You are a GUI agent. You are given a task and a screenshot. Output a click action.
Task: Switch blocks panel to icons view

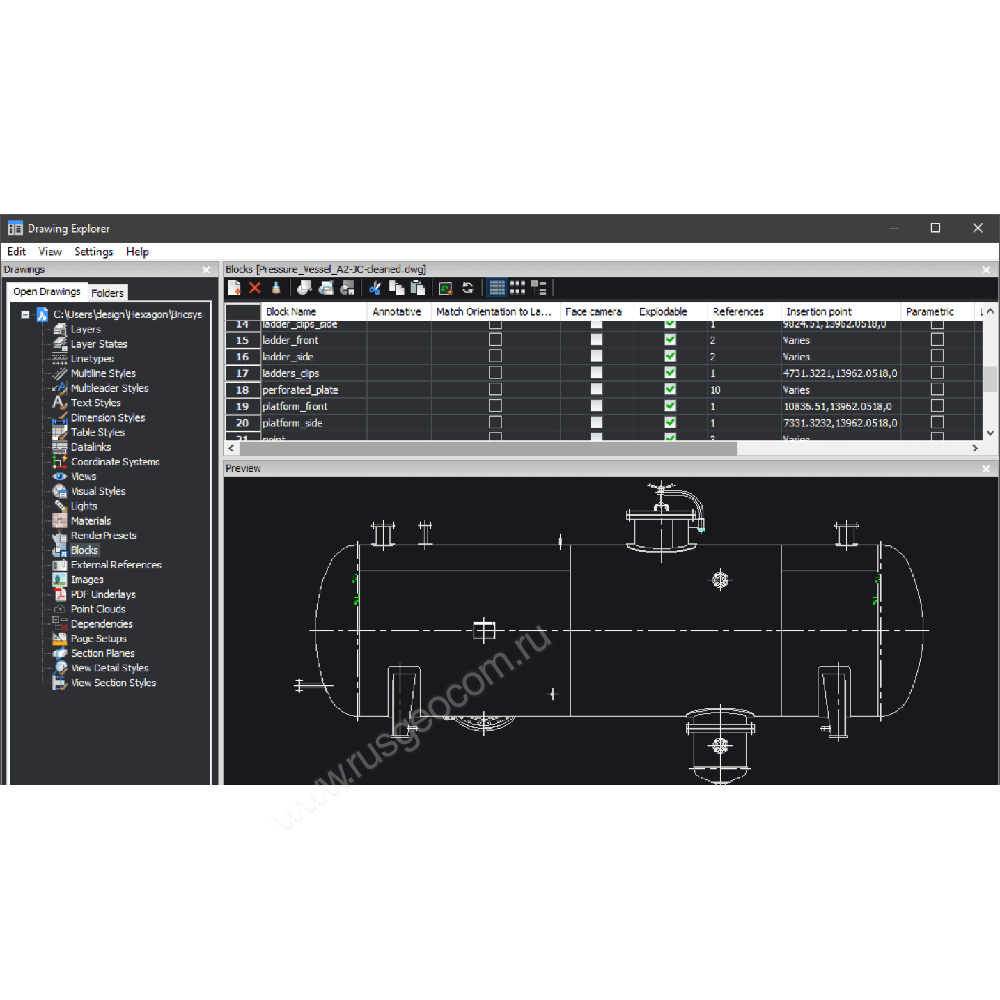coord(518,288)
